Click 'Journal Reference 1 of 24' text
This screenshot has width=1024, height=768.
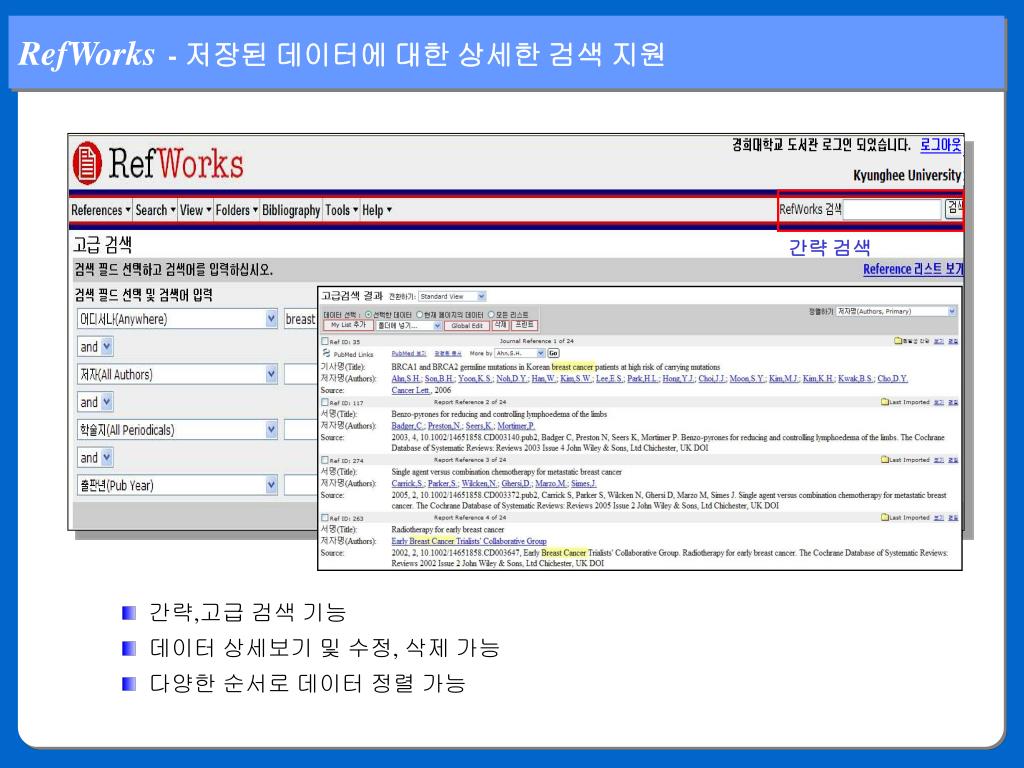pos(537,341)
